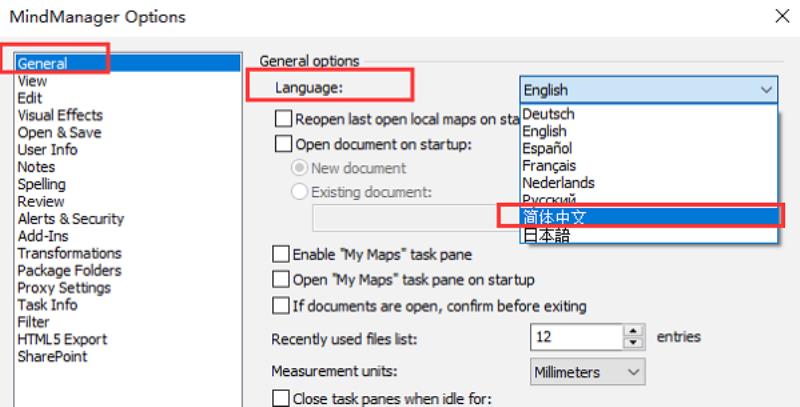Increase recently used files count
Image resolution: width=800 pixels, height=407 pixels.
tap(634, 331)
